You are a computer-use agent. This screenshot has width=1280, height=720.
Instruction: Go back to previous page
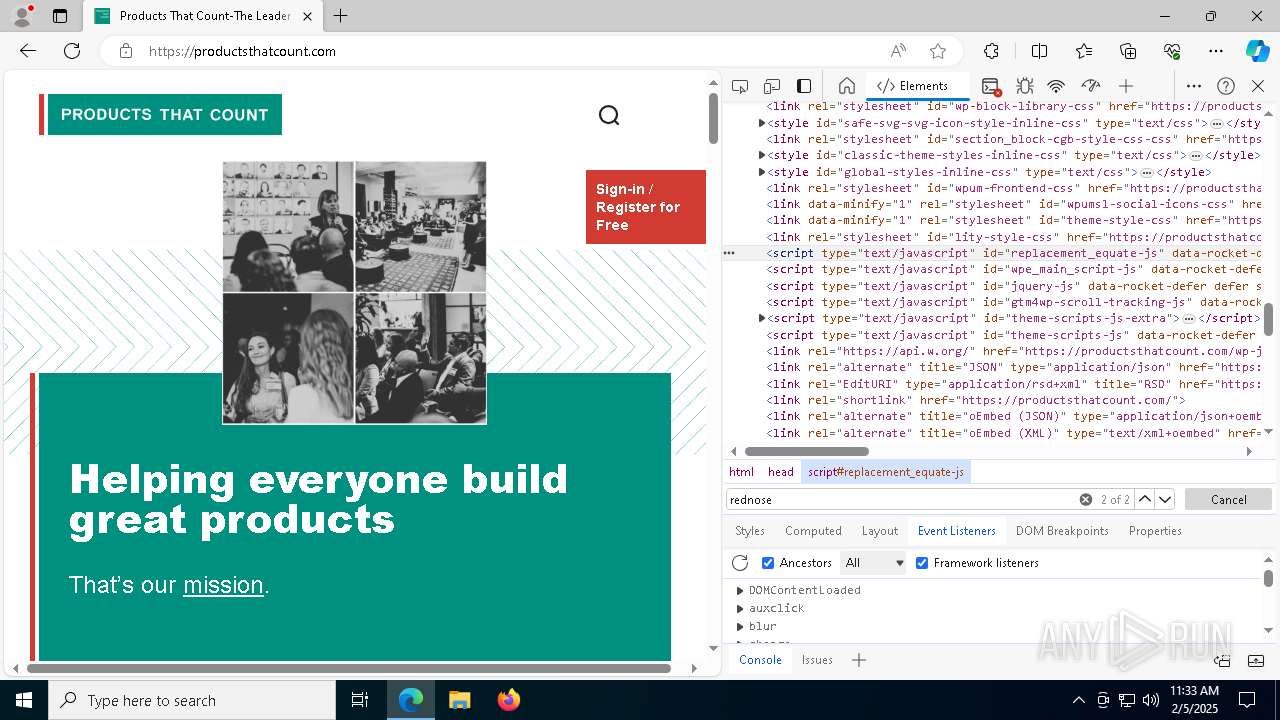point(28,51)
